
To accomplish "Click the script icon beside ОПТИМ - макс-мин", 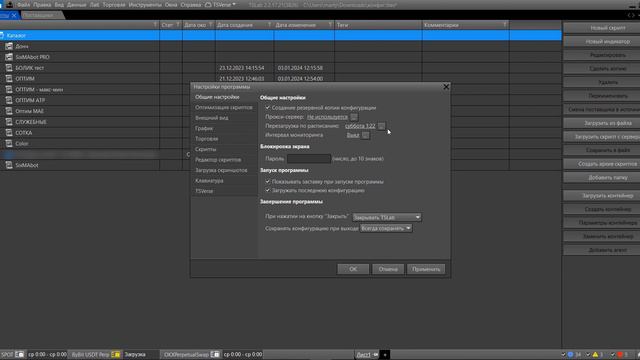I will pos(9,89).
